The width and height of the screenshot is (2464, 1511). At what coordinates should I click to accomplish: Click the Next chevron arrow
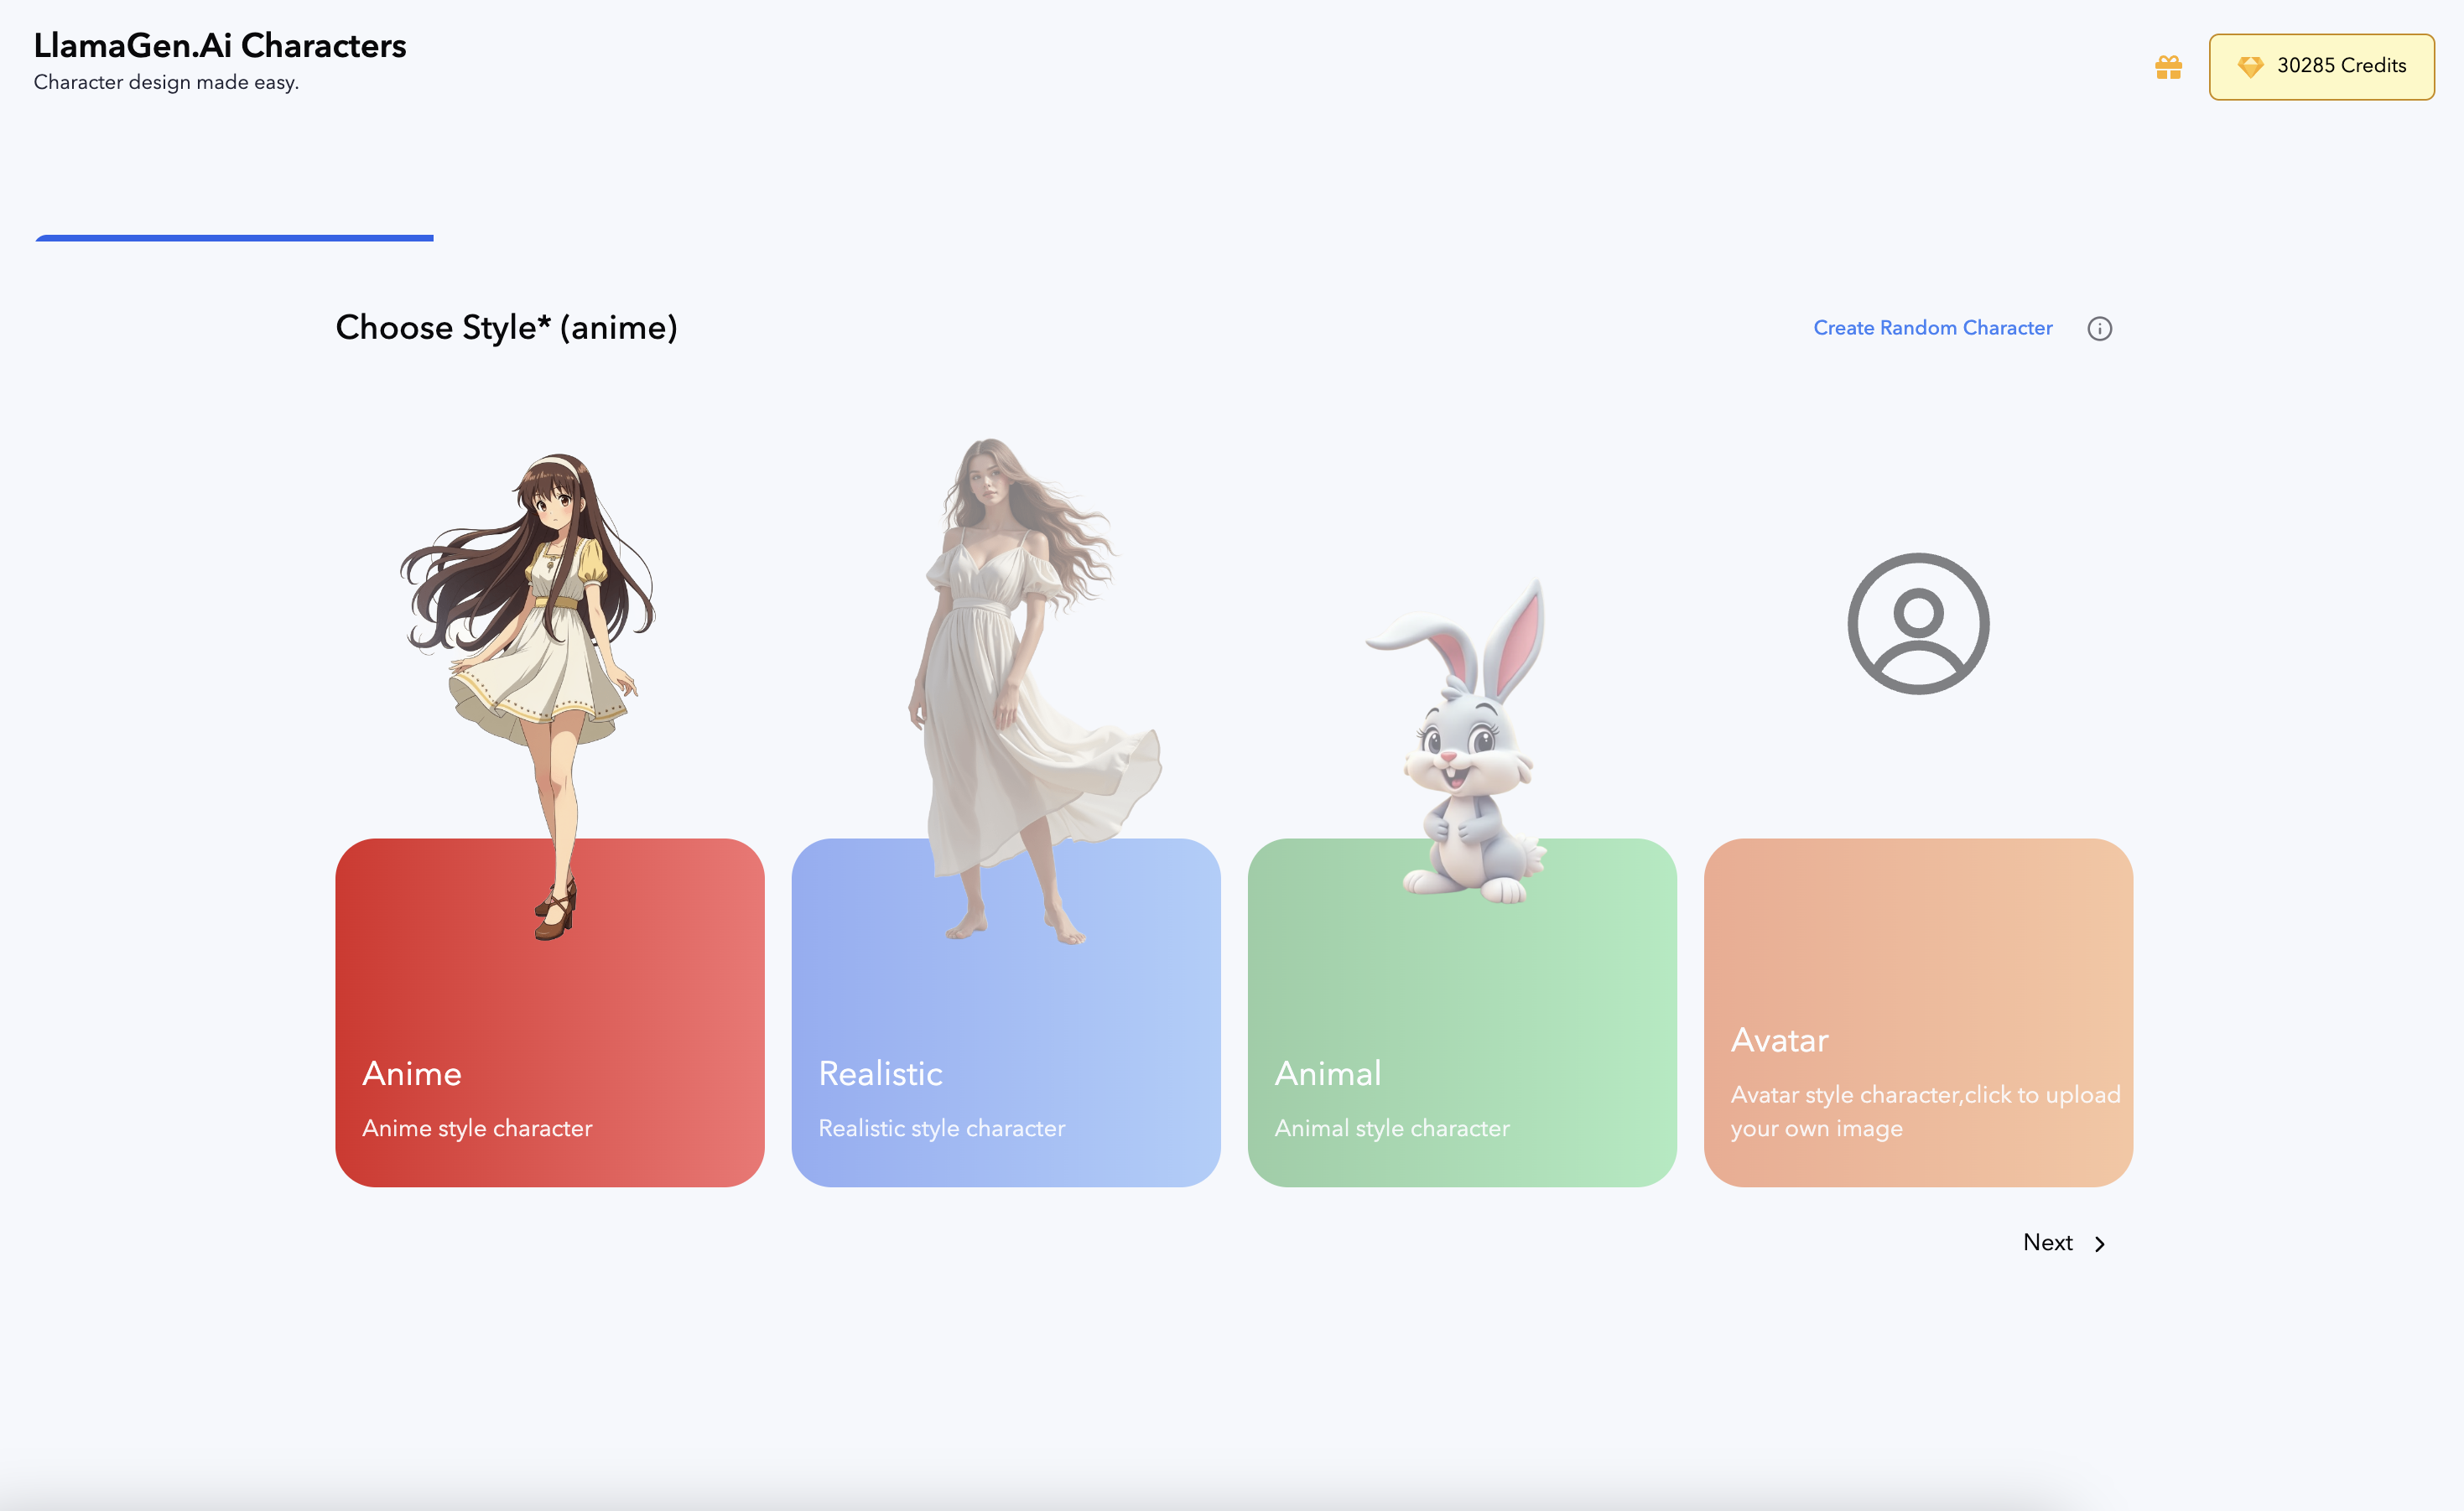click(x=2100, y=1243)
